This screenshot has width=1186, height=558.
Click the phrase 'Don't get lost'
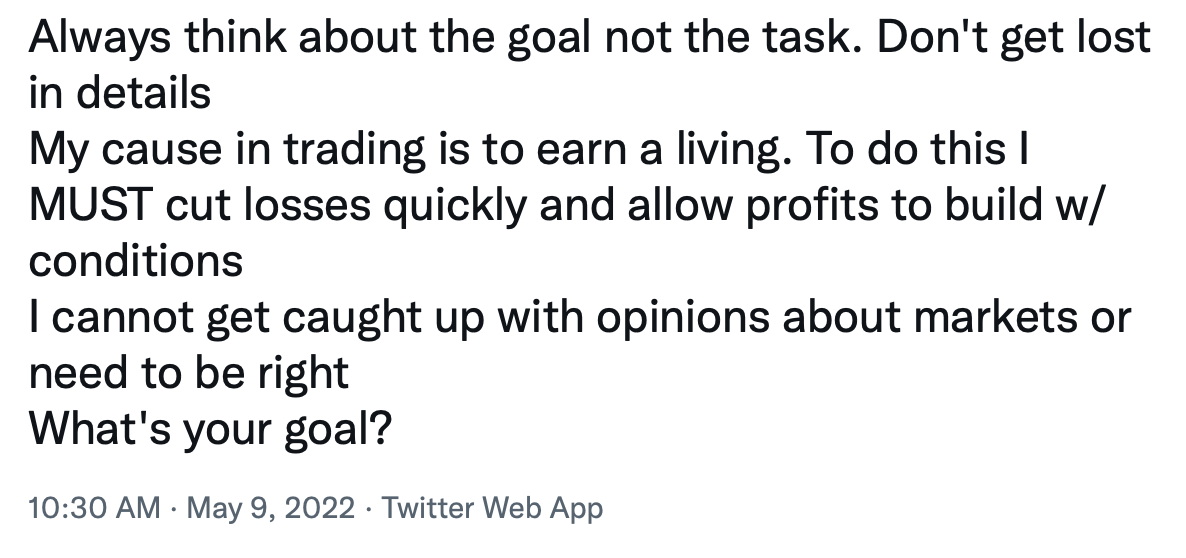[1014, 38]
